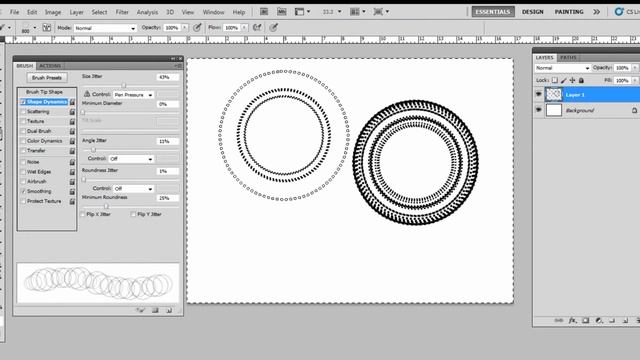Click lock image pixels brush icon
640x360 pixels.
[x=564, y=80]
